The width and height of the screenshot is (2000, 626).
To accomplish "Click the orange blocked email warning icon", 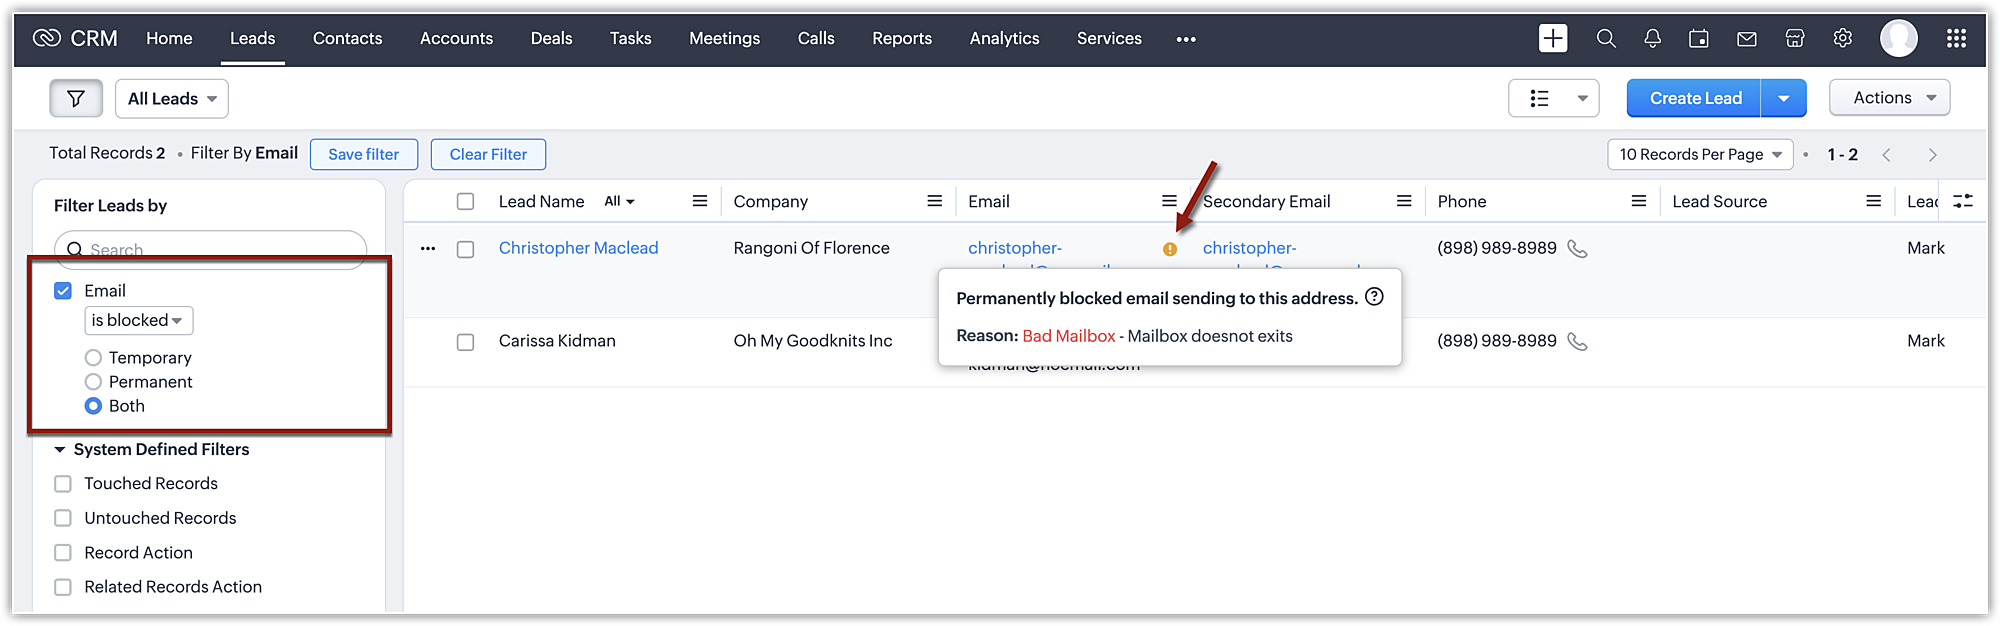I will coord(1170,249).
